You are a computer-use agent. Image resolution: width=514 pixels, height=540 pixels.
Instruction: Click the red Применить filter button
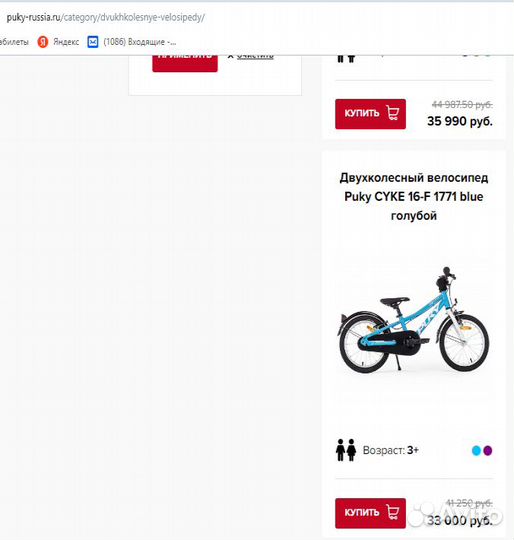185,63
